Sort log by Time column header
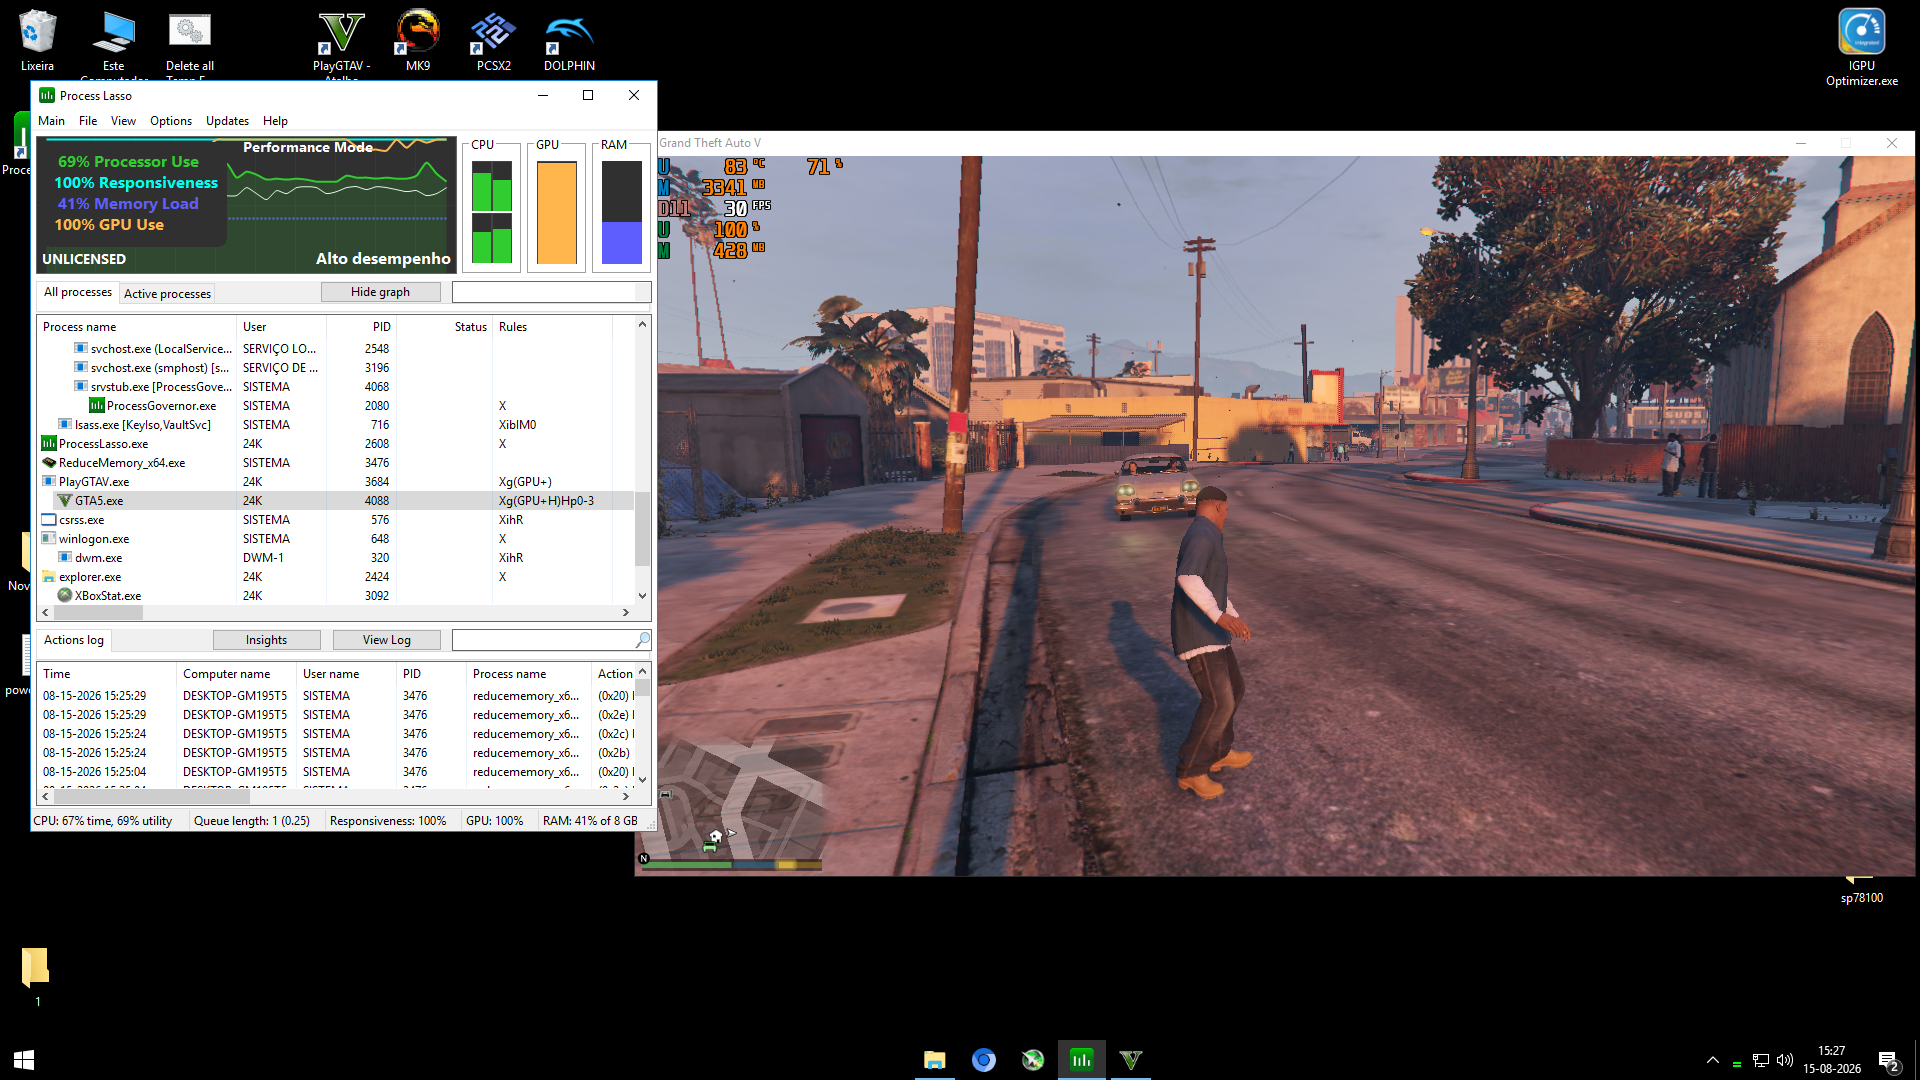This screenshot has height=1080, width=1920. coord(107,674)
